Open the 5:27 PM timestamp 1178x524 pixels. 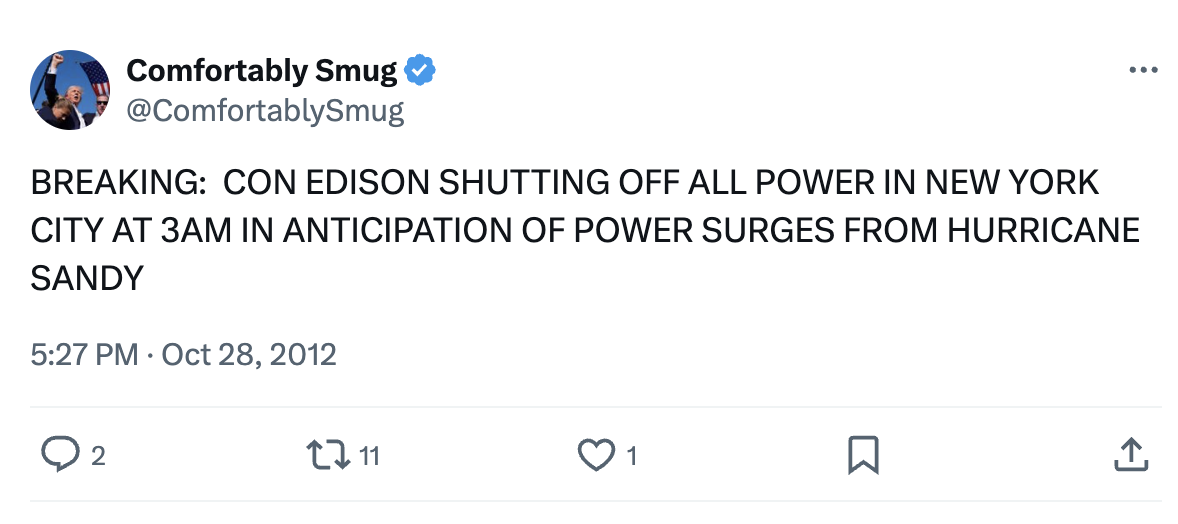pyautogui.click(x=85, y=354)
